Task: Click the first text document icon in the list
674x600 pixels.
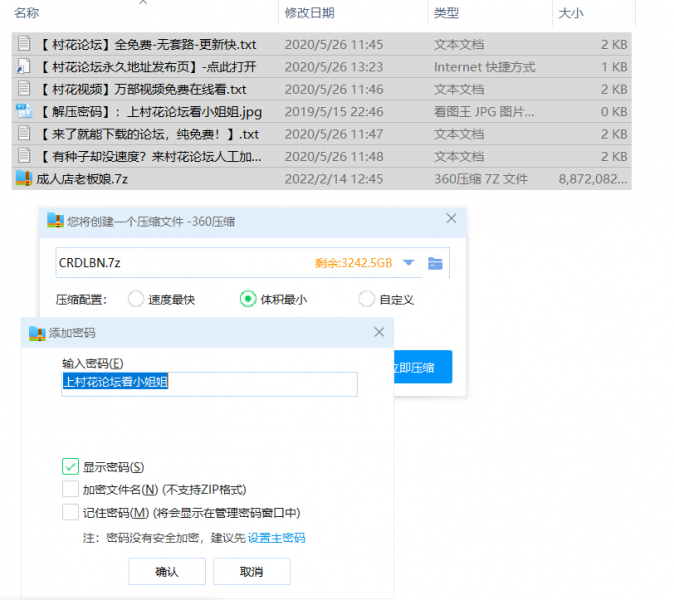Action: pos(23,45)
